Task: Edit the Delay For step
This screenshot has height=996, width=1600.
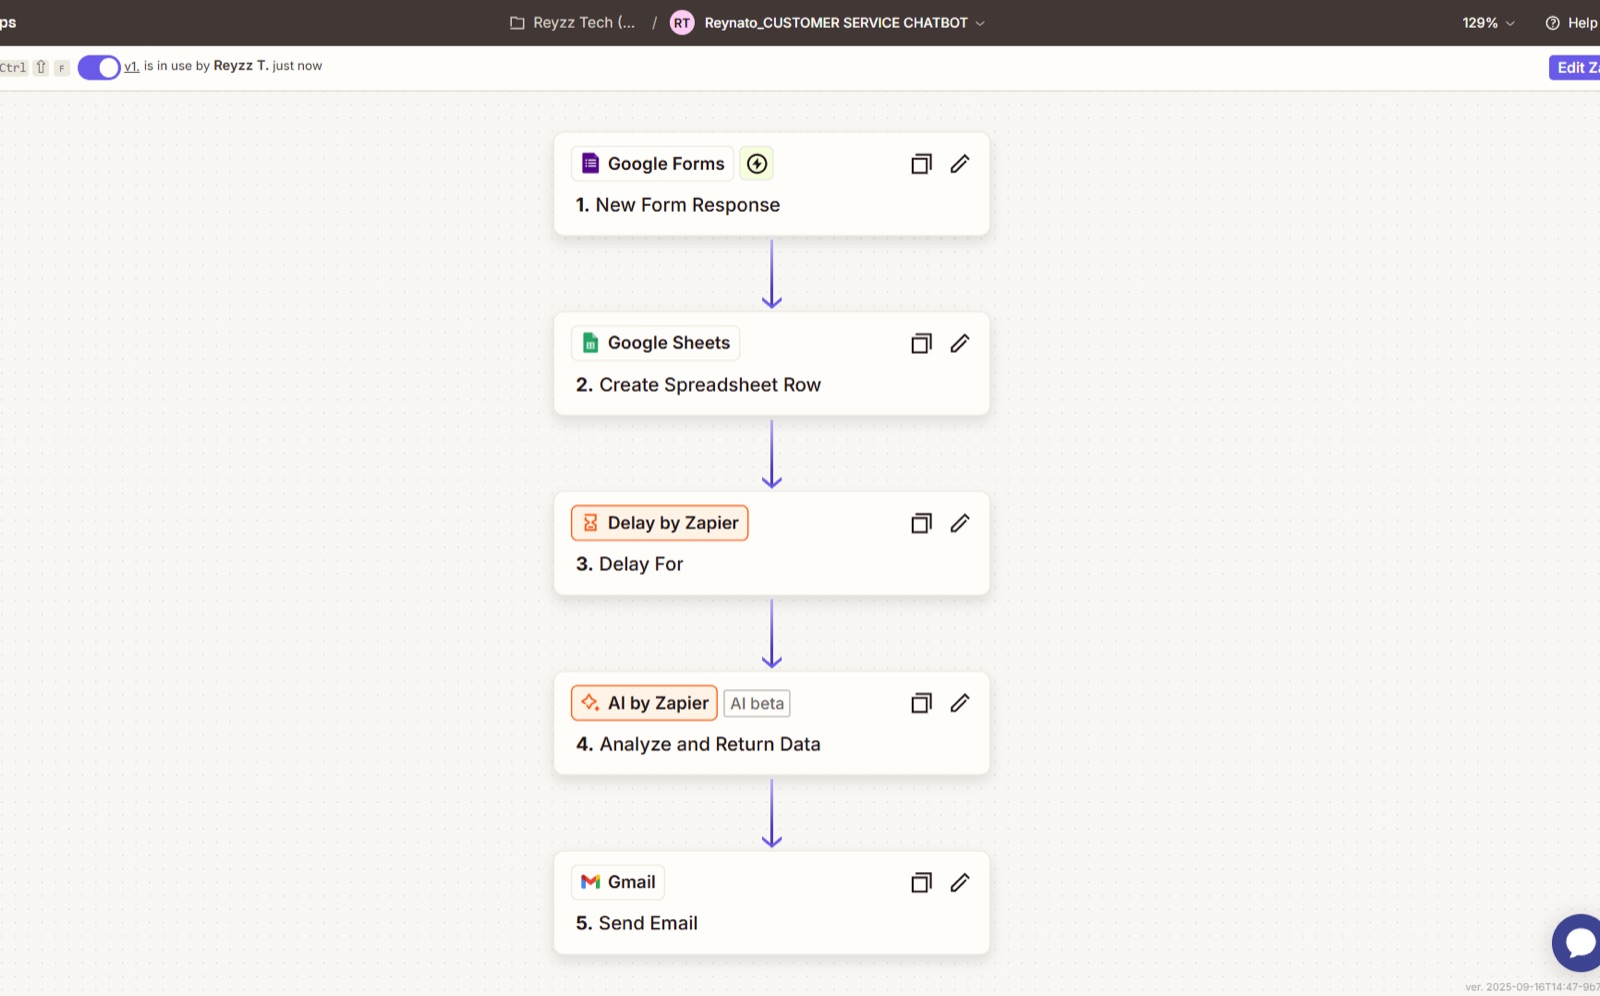Action: 960,523
